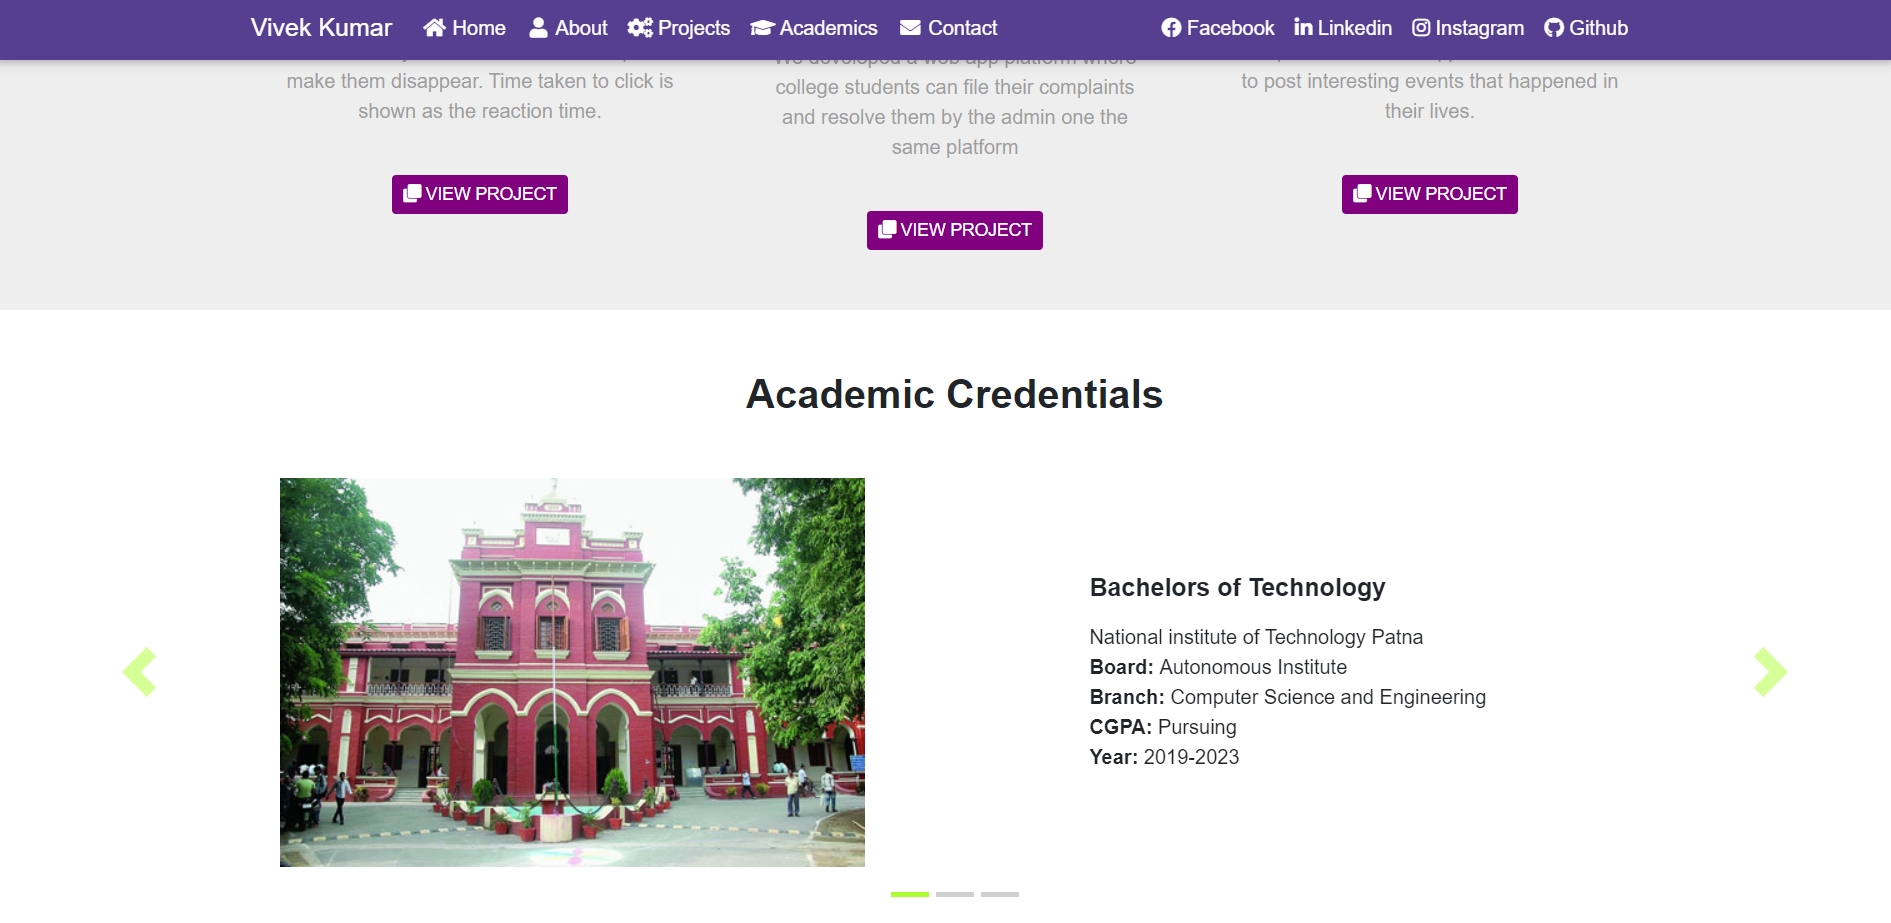The image size is (1891, 923).
Task: View project for reaction time game
Action: [480, 194]
